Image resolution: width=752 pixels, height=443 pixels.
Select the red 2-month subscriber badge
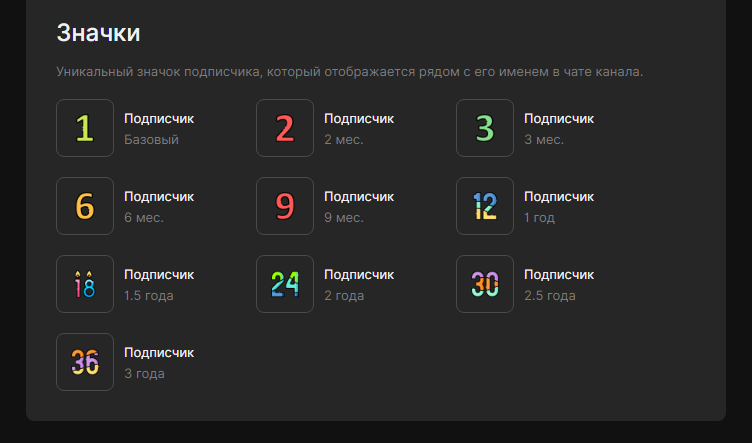(285, 128)
